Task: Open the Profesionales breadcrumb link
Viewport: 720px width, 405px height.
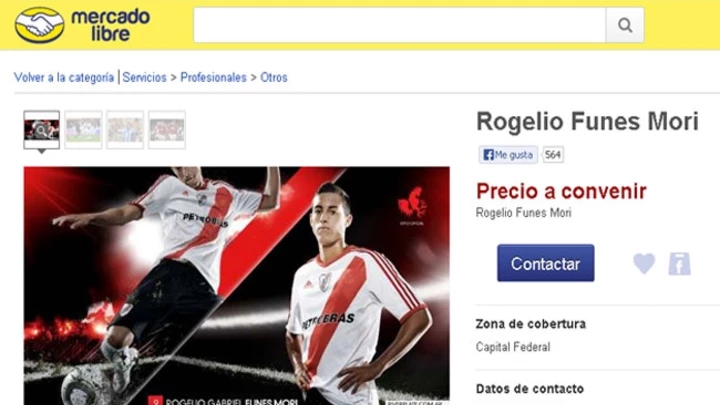Action: pyautogui.click(x=214, y=78)
